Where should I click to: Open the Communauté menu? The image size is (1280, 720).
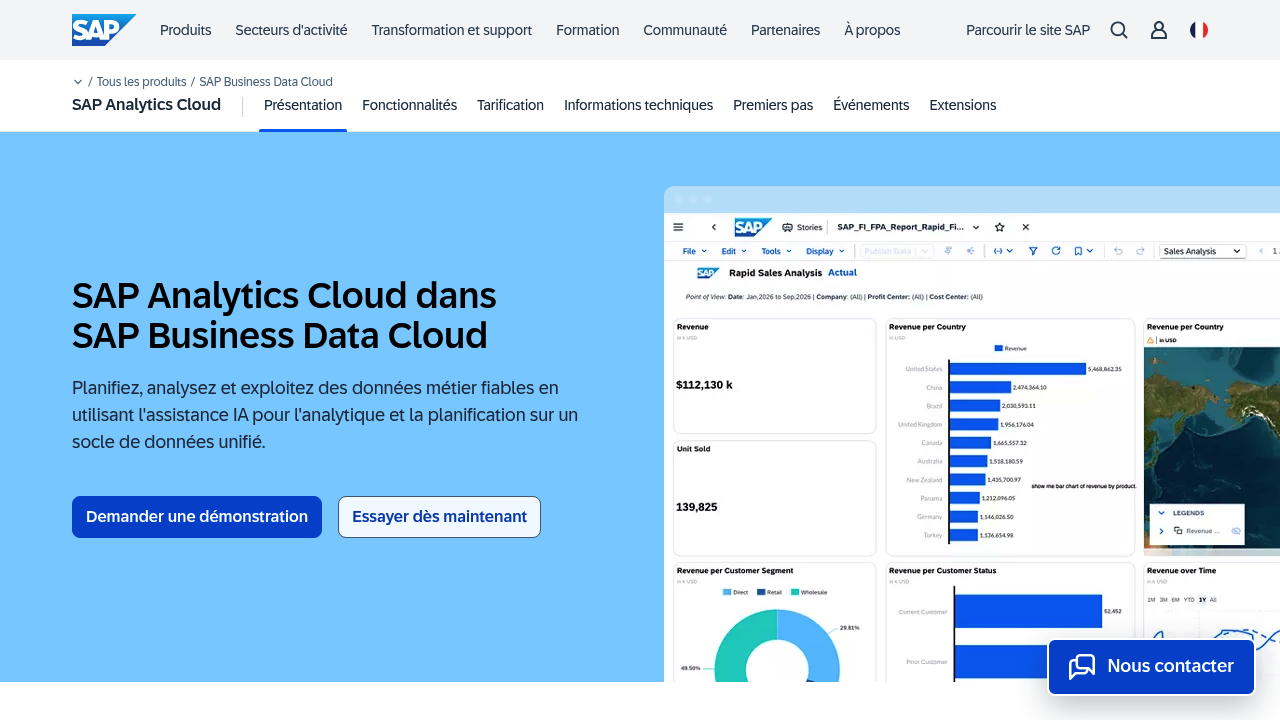click(685, 30)
